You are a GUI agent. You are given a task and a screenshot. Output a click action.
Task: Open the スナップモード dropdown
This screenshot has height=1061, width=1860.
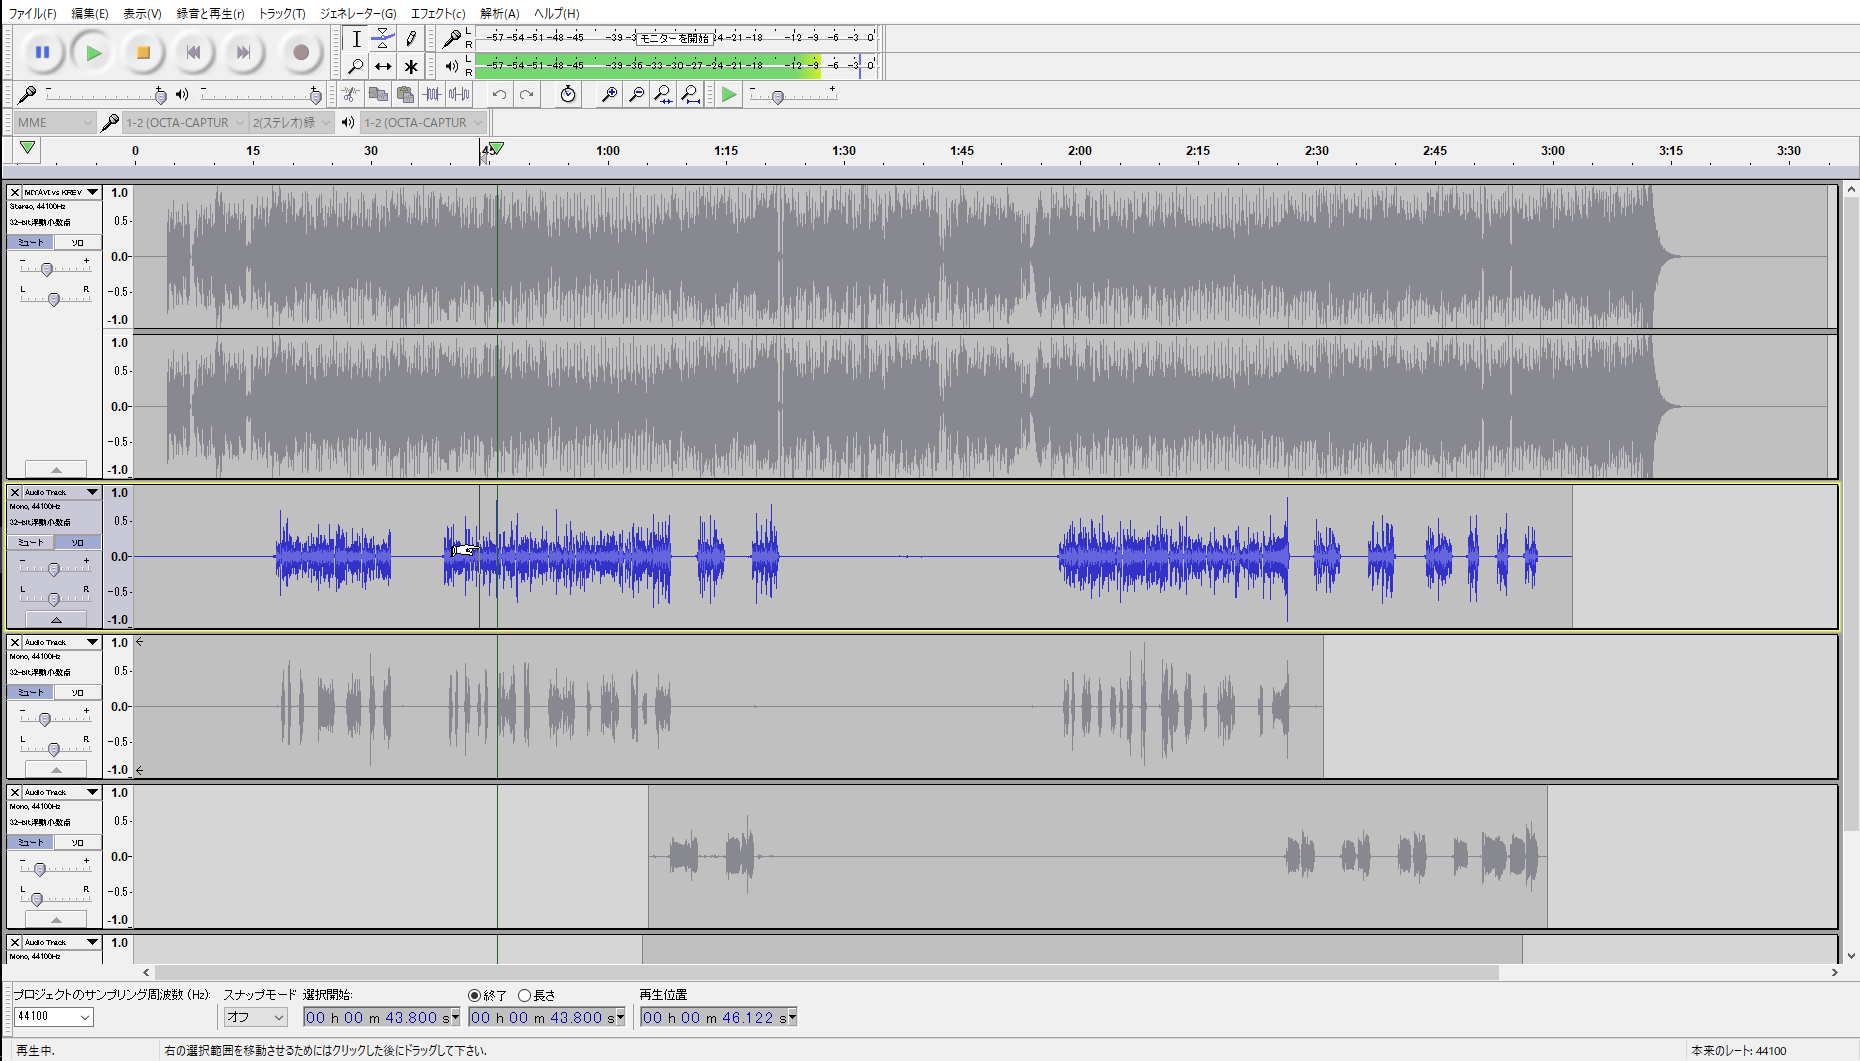point(255,1017)
